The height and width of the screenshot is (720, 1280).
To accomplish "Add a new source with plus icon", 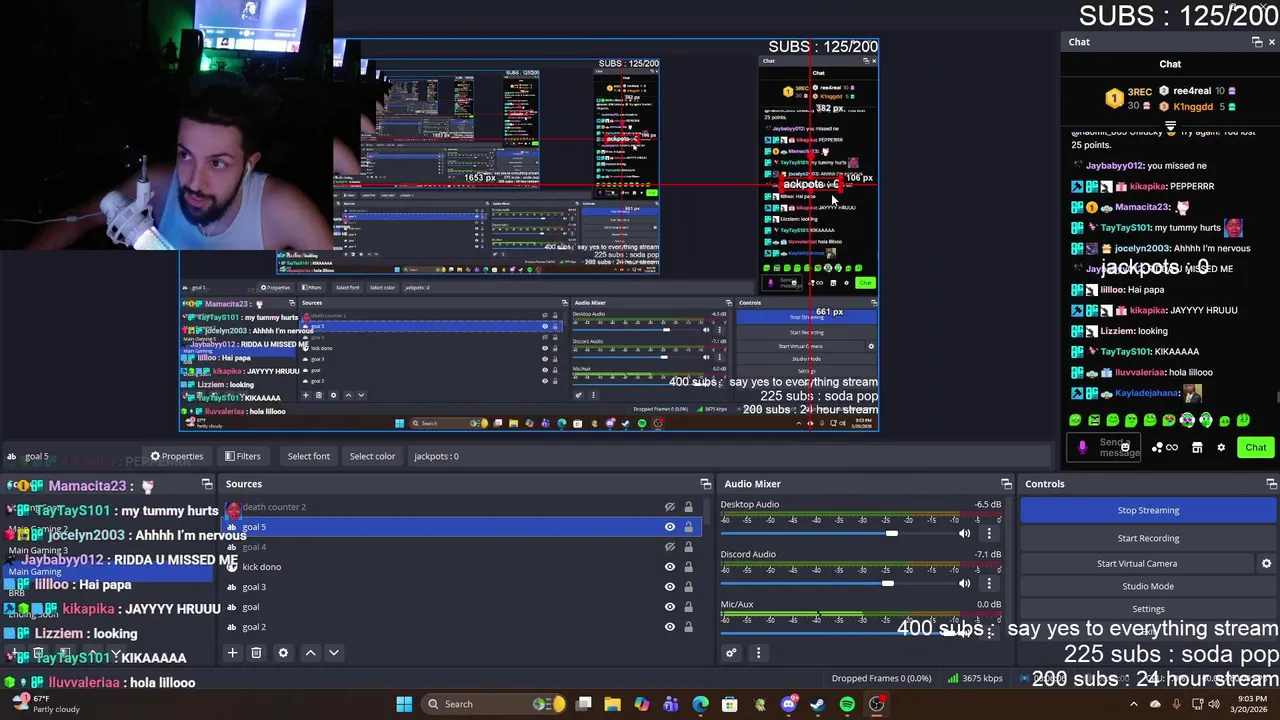I will coord(232,653).
